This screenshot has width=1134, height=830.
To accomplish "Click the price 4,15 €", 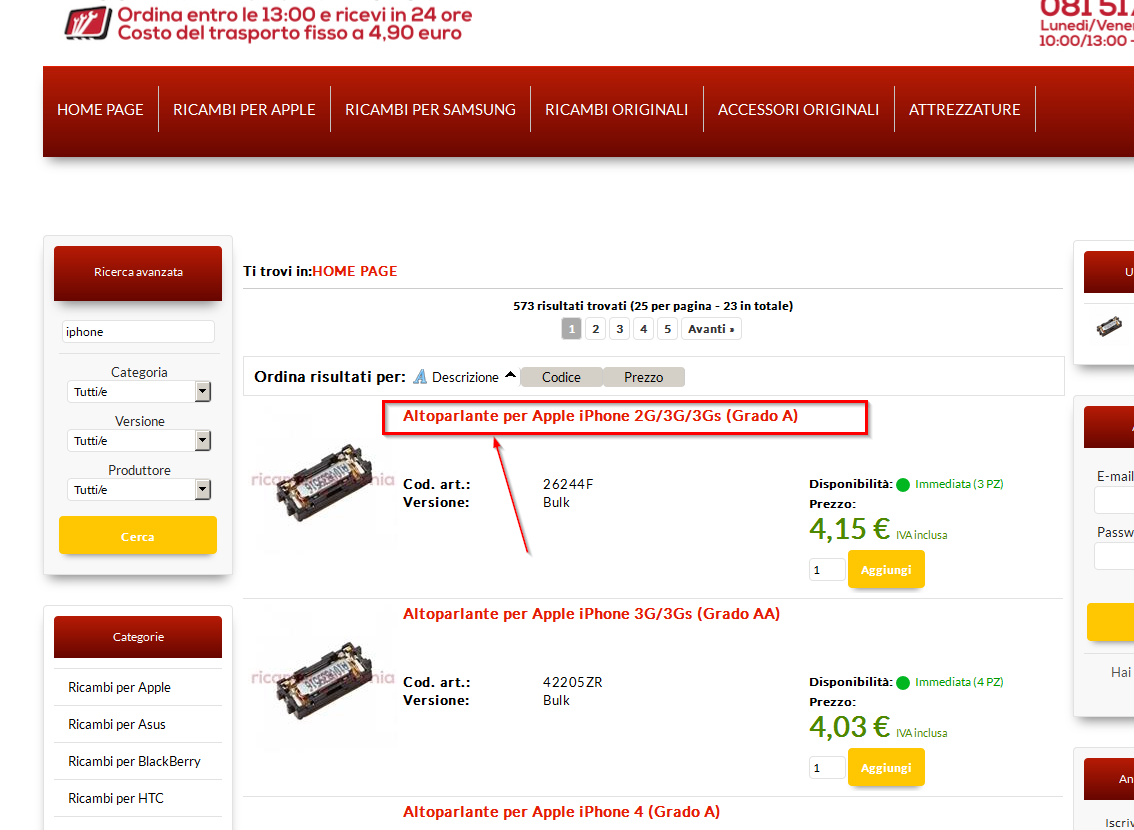I will click(x=849, y=529).
